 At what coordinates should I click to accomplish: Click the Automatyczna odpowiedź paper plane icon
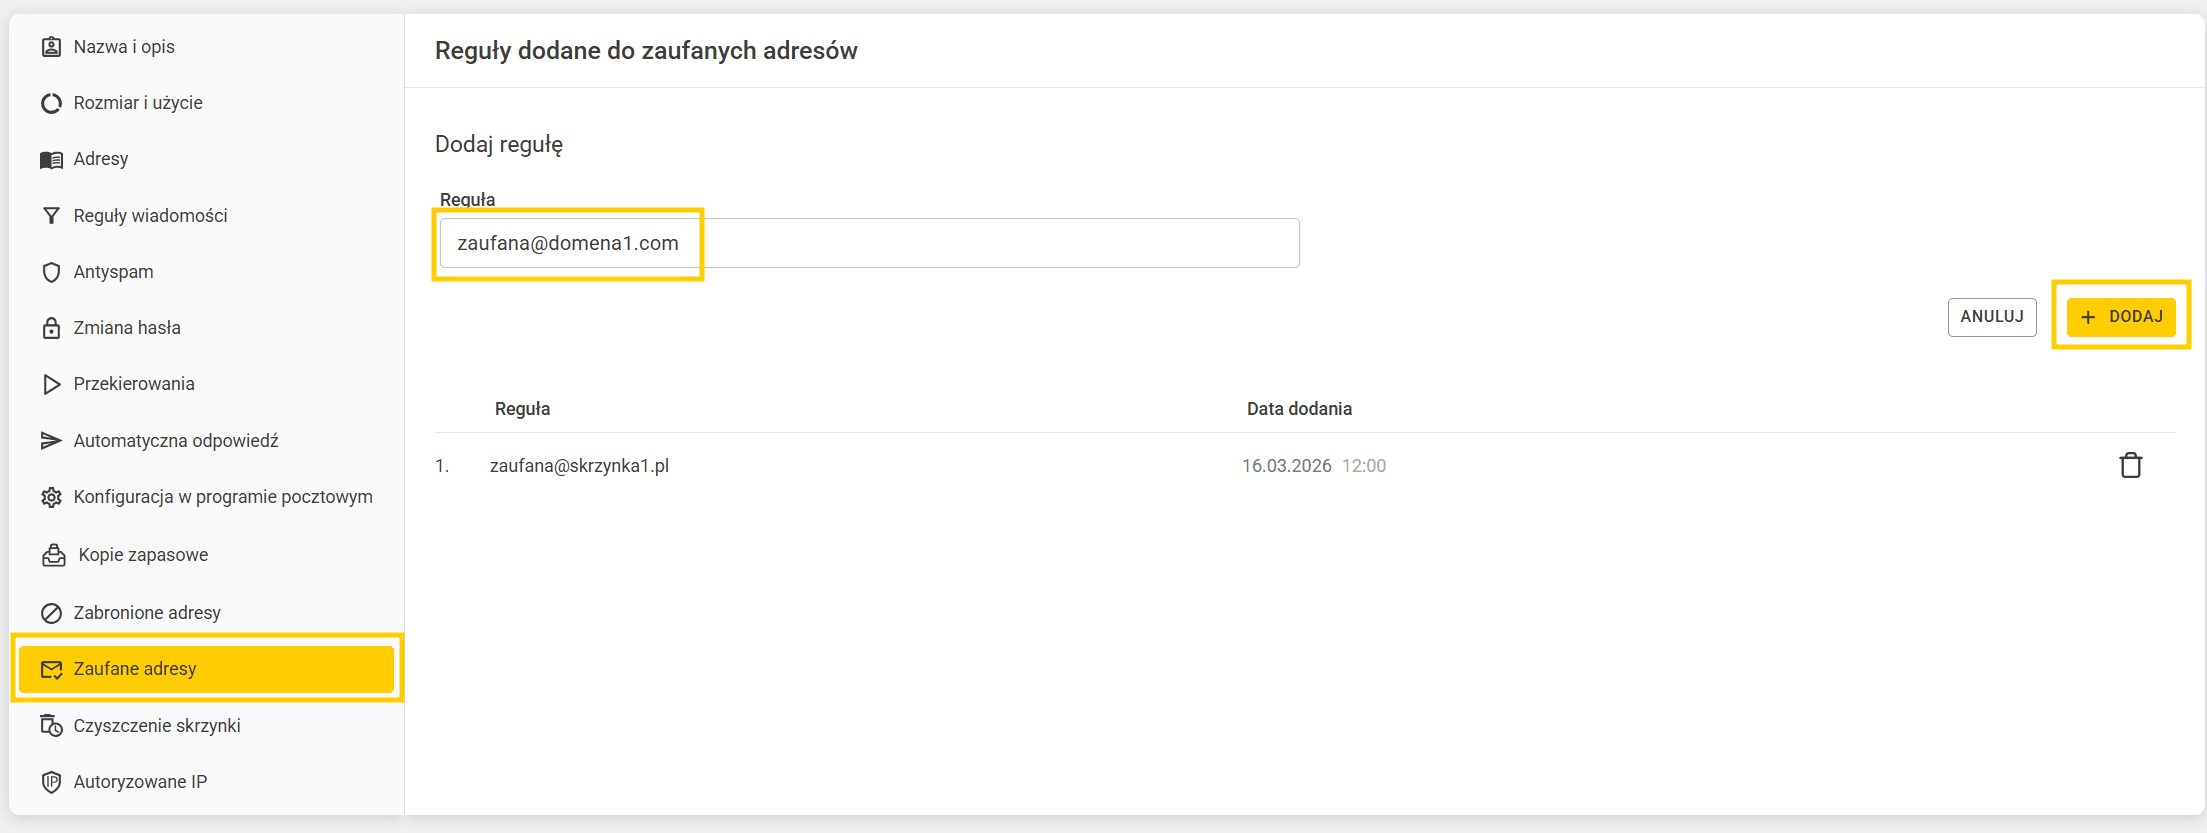click(51, 441)
